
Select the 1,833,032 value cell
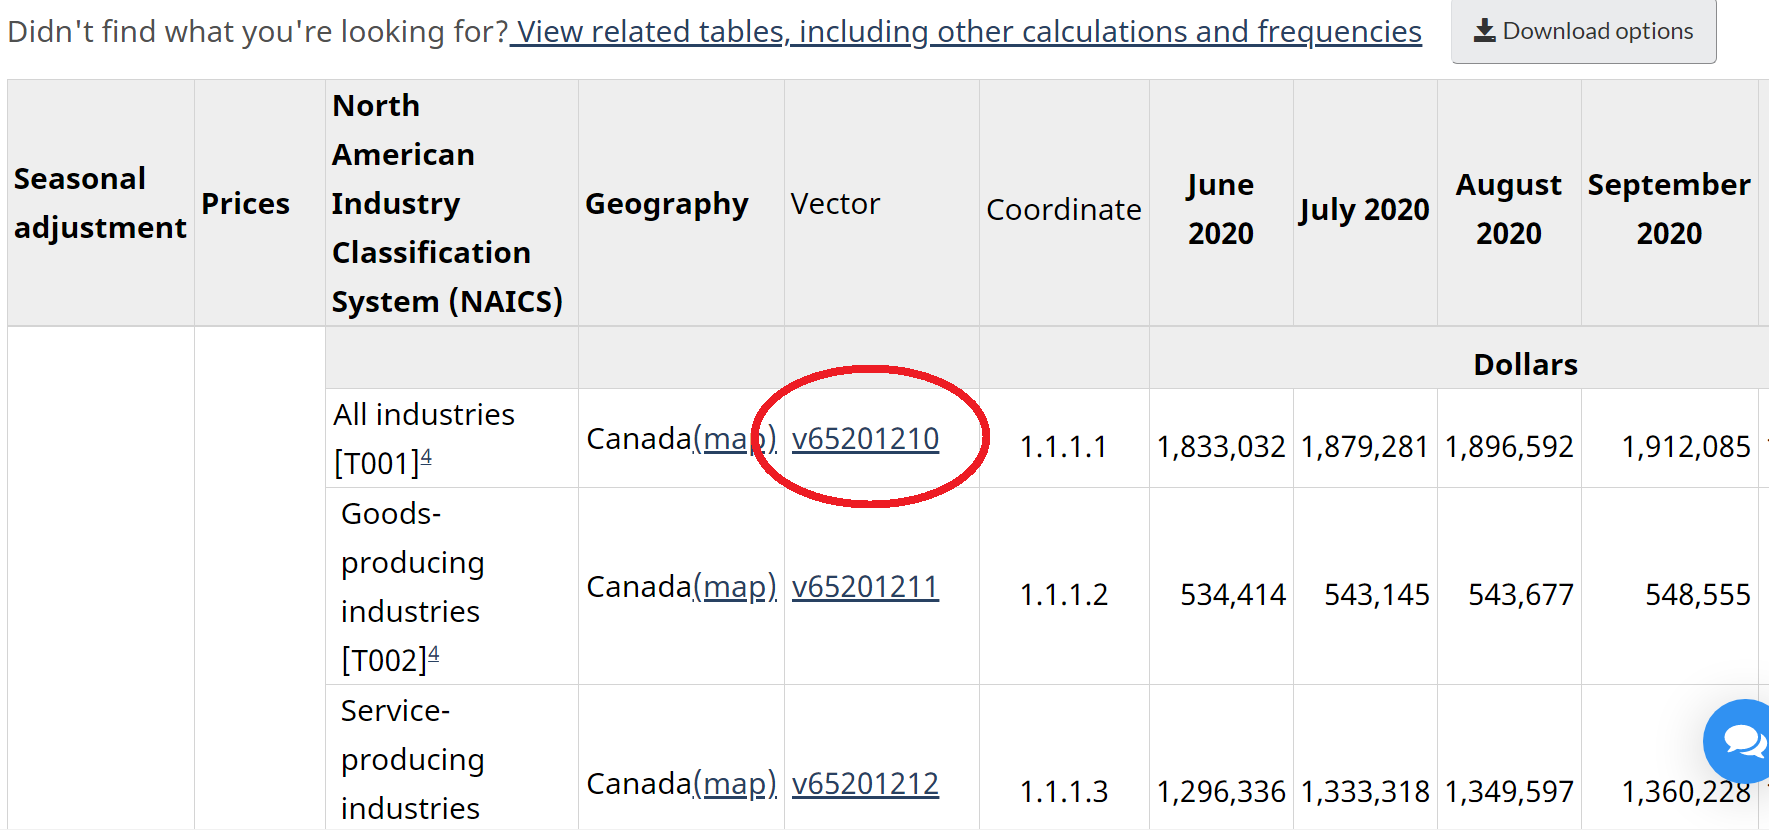(1220, 447)
